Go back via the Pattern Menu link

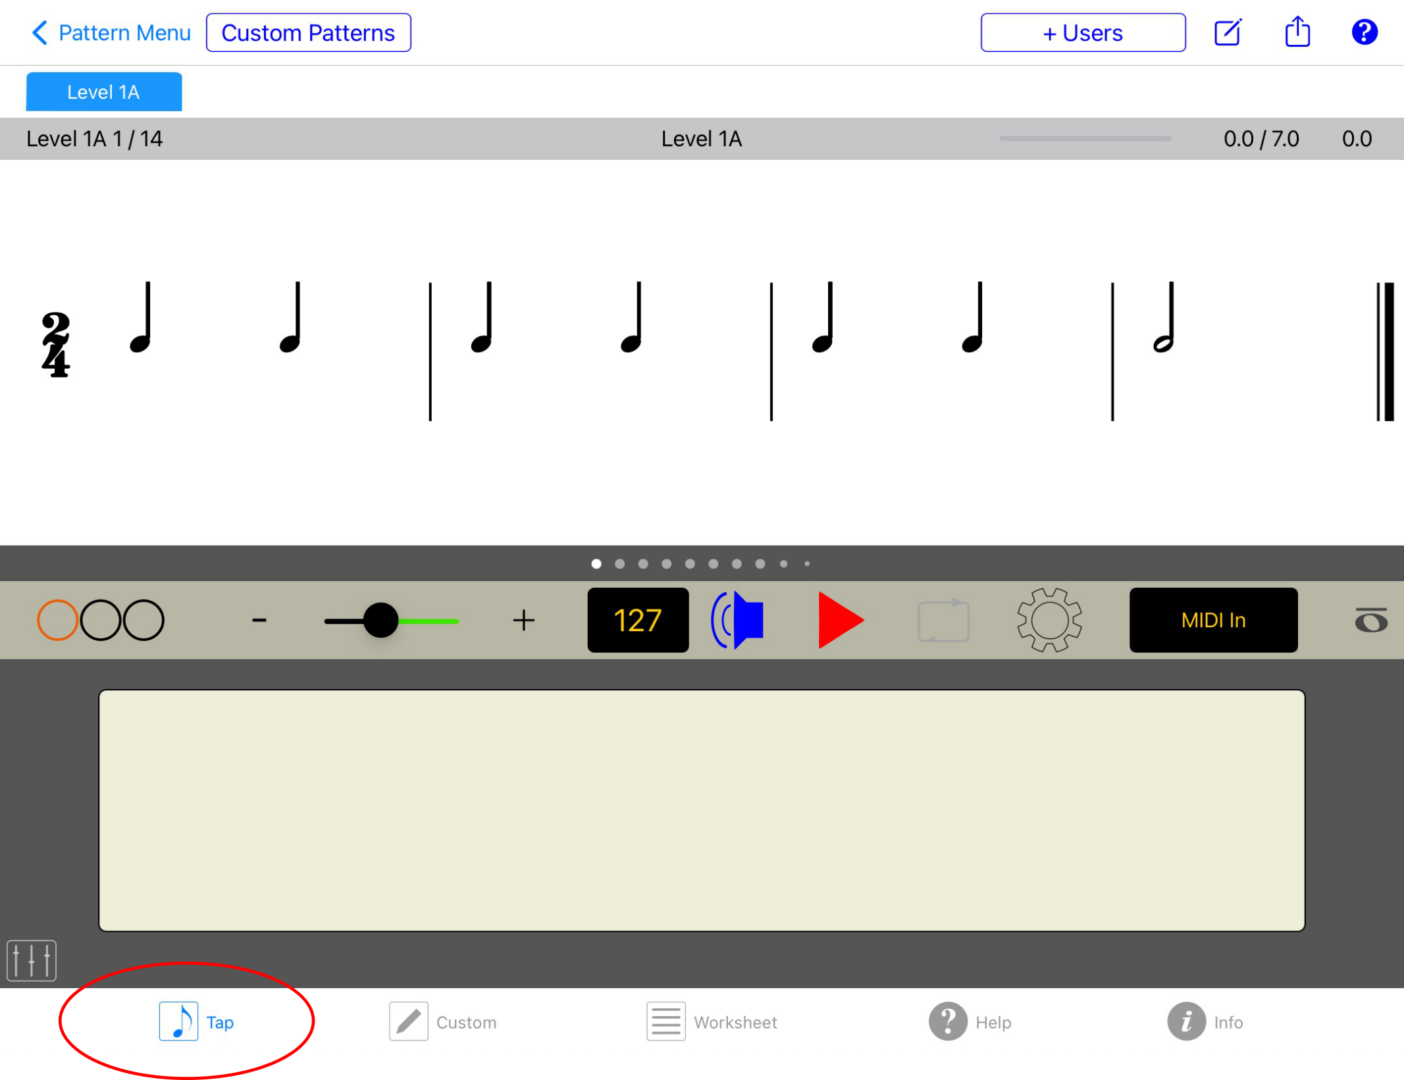pos(110,31)
